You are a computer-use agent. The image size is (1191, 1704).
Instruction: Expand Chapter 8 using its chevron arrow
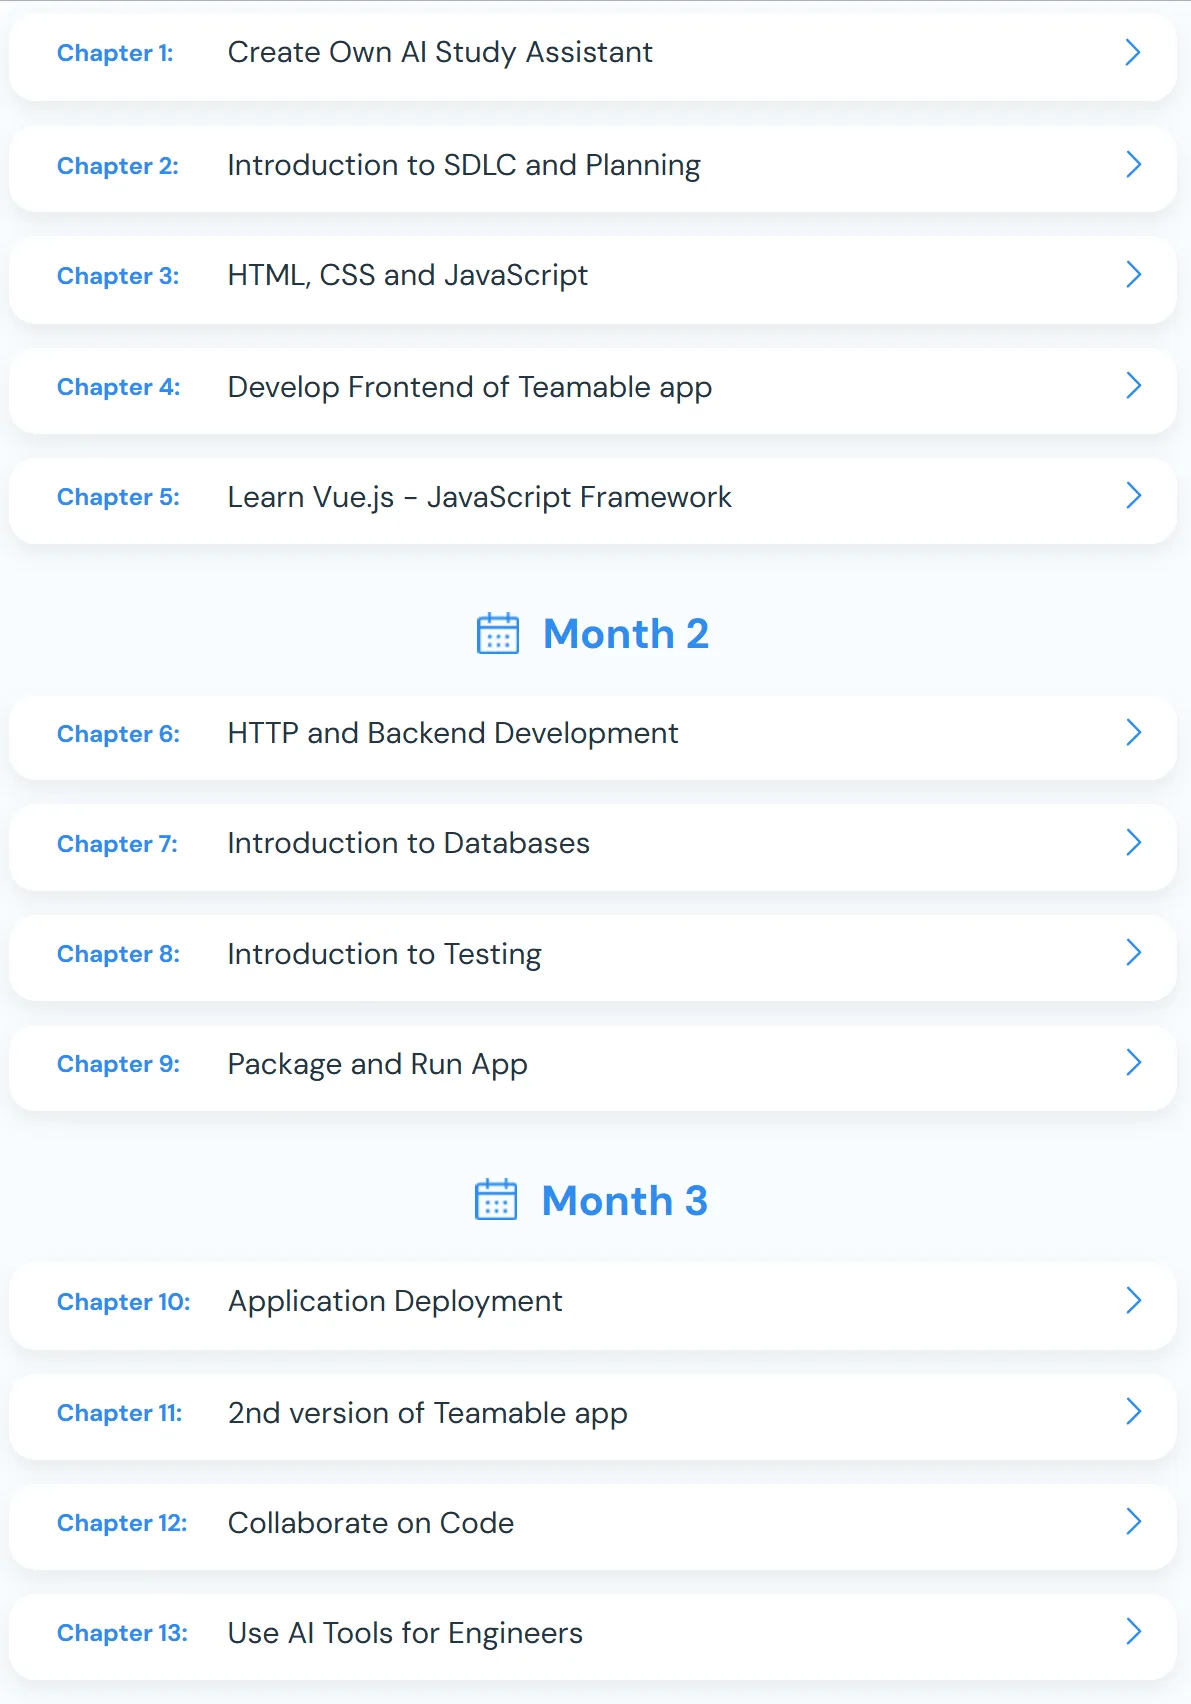pos(1133,952)
